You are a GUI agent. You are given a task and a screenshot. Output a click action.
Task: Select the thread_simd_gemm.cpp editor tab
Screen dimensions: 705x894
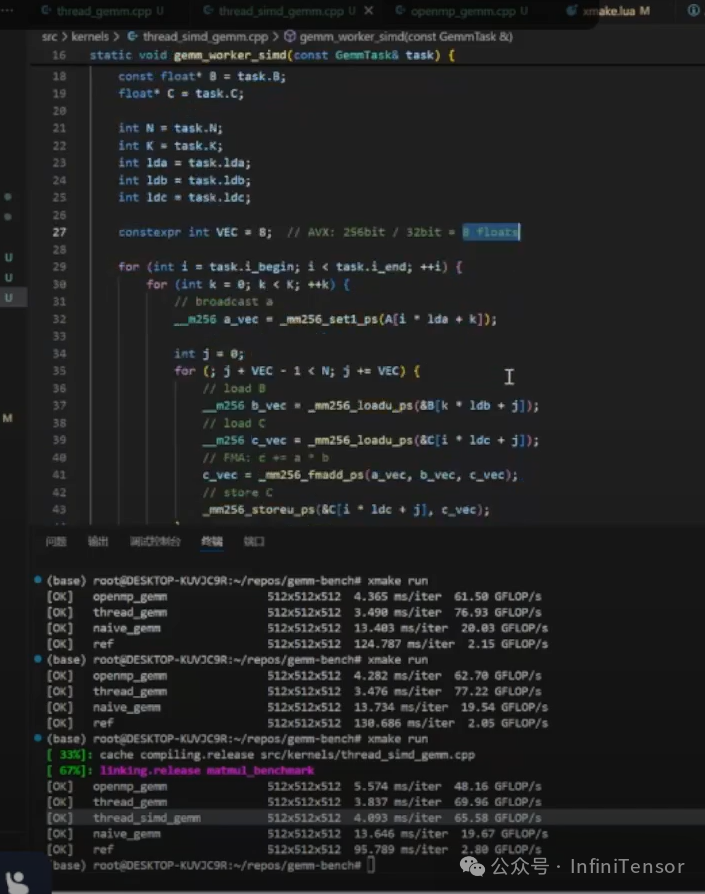pyautogui.click(x=280, y=11)
